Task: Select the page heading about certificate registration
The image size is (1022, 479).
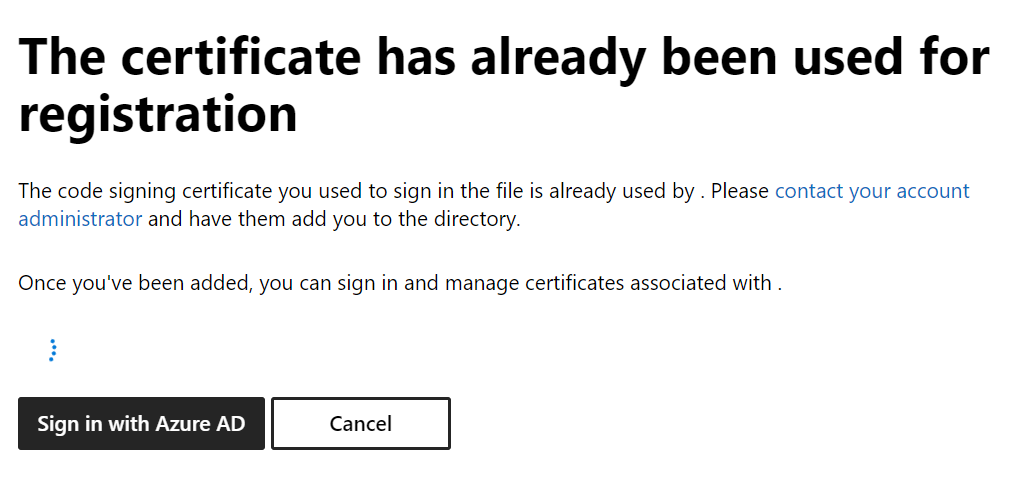Action: tap(504, 85)
